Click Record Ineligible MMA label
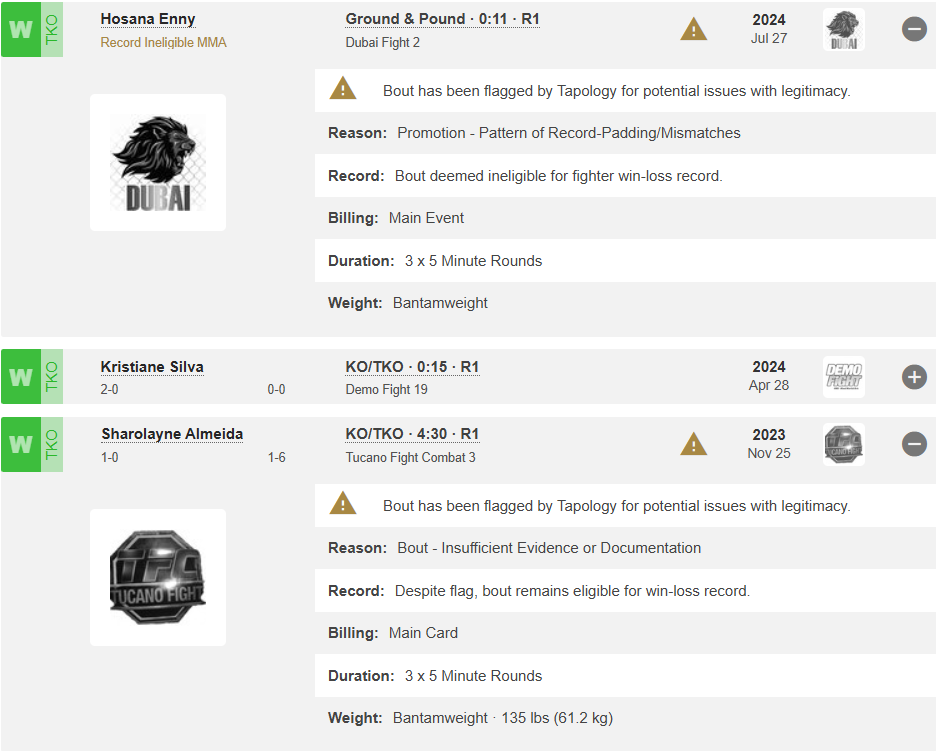 (164, 42)
